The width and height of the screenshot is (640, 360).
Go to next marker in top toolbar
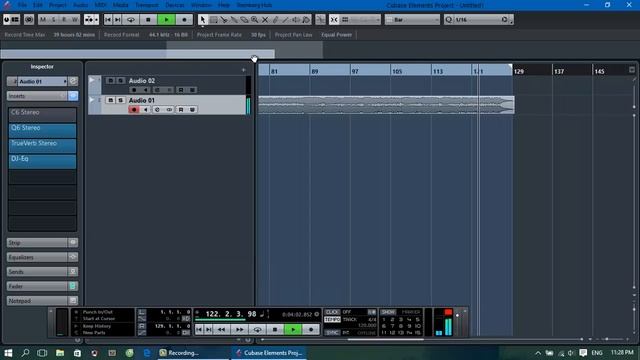click(x=118, y=20)
